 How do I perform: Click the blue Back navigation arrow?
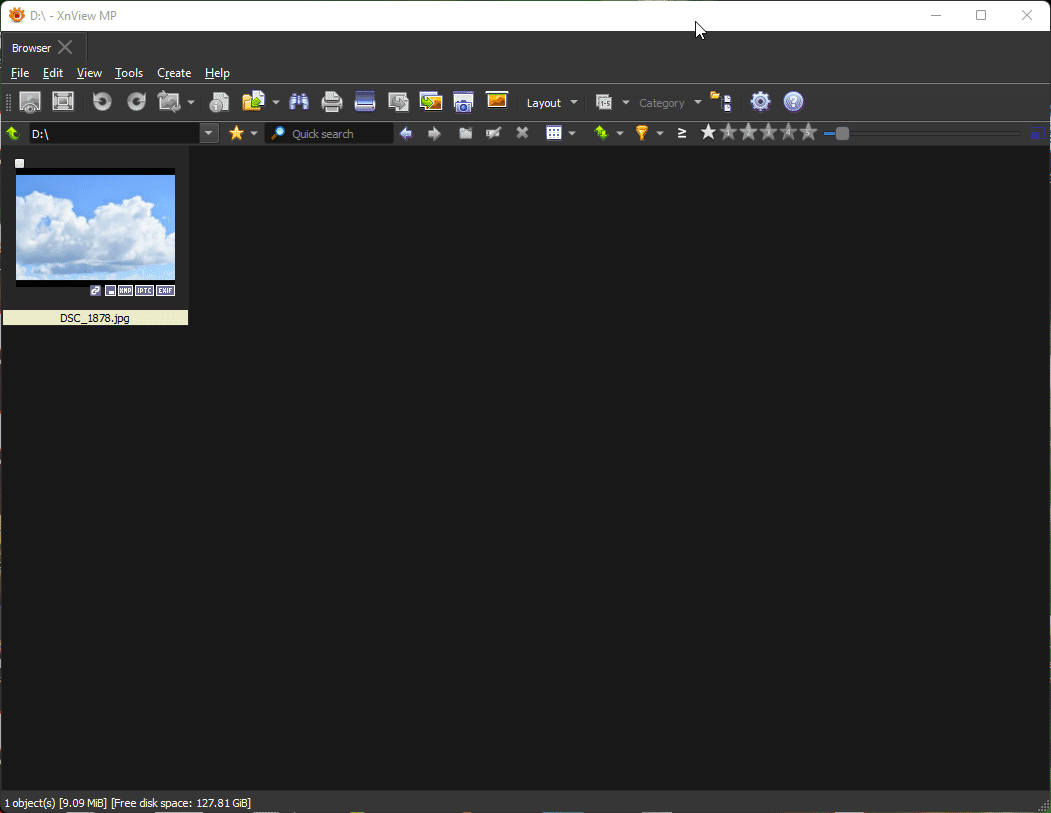(x=406, y=133)
